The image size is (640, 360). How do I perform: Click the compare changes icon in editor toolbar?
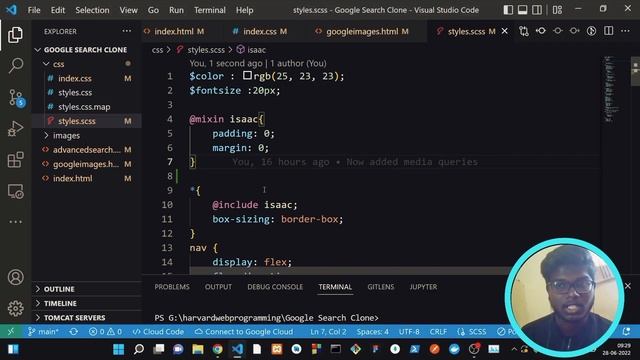(524, 31)
